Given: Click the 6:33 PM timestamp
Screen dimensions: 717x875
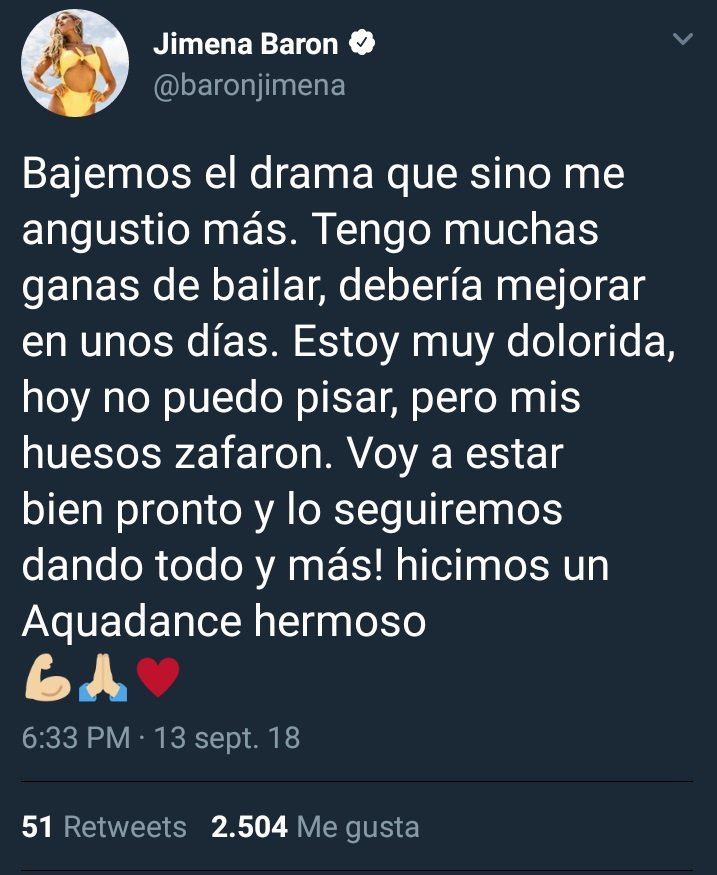Looking at the screenshot, I should click(x=76, y=738).
